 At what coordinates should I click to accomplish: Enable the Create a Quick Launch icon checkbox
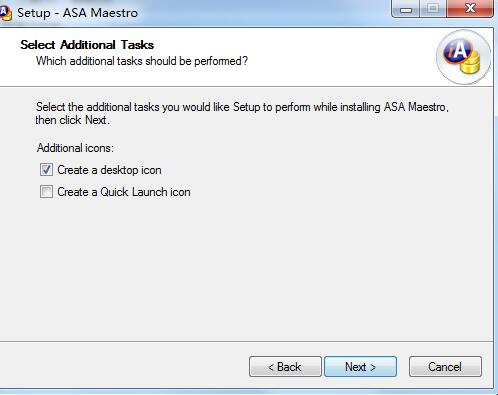point(46,192)
